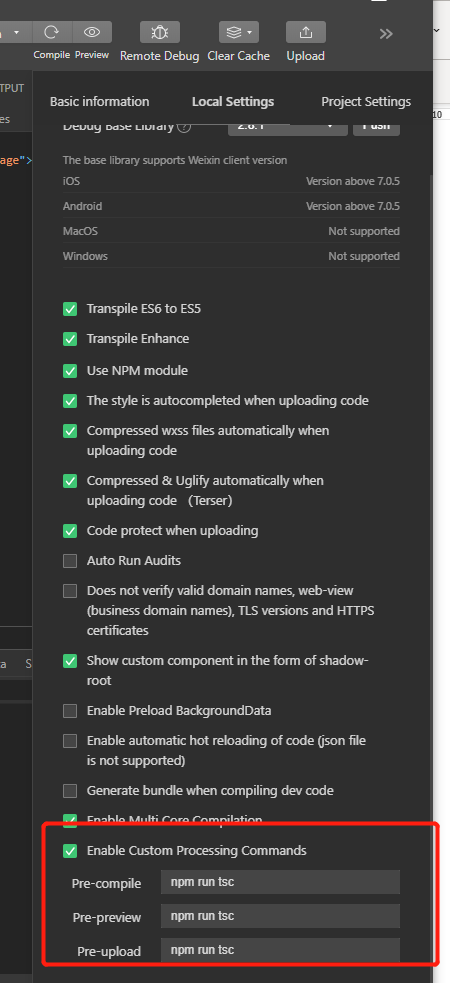Click the Pre-compile command input field
450x983 pixels.
pyautogui.click(x=280, y=882)
